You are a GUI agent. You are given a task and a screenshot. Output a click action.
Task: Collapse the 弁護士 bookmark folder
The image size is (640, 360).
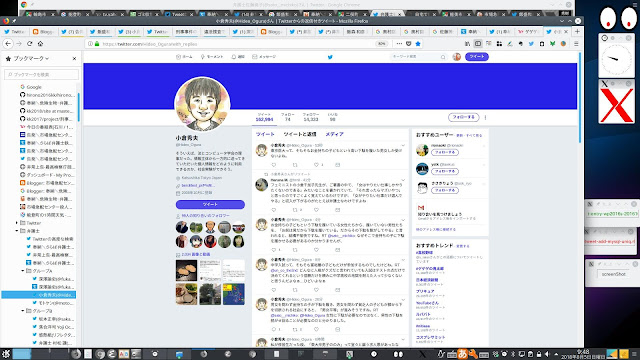[x=17, y=231]
